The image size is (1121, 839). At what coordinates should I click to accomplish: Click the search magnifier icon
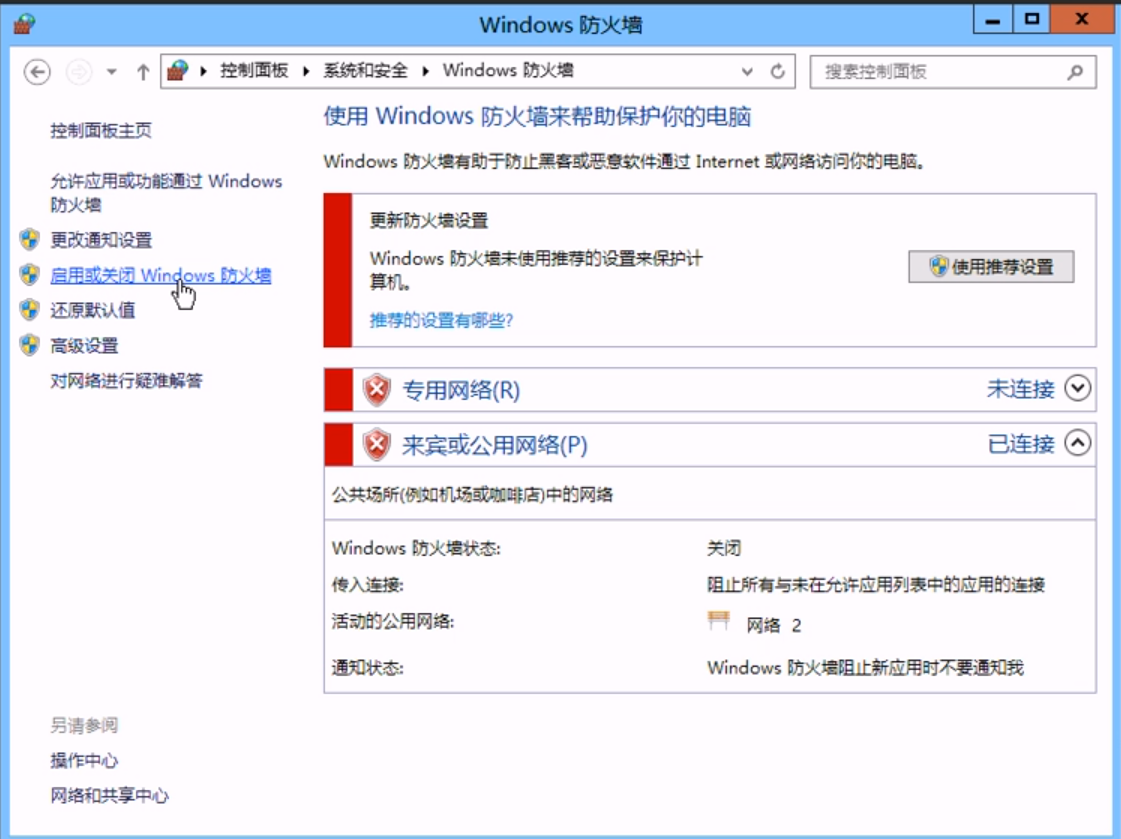click(1075, 71)
